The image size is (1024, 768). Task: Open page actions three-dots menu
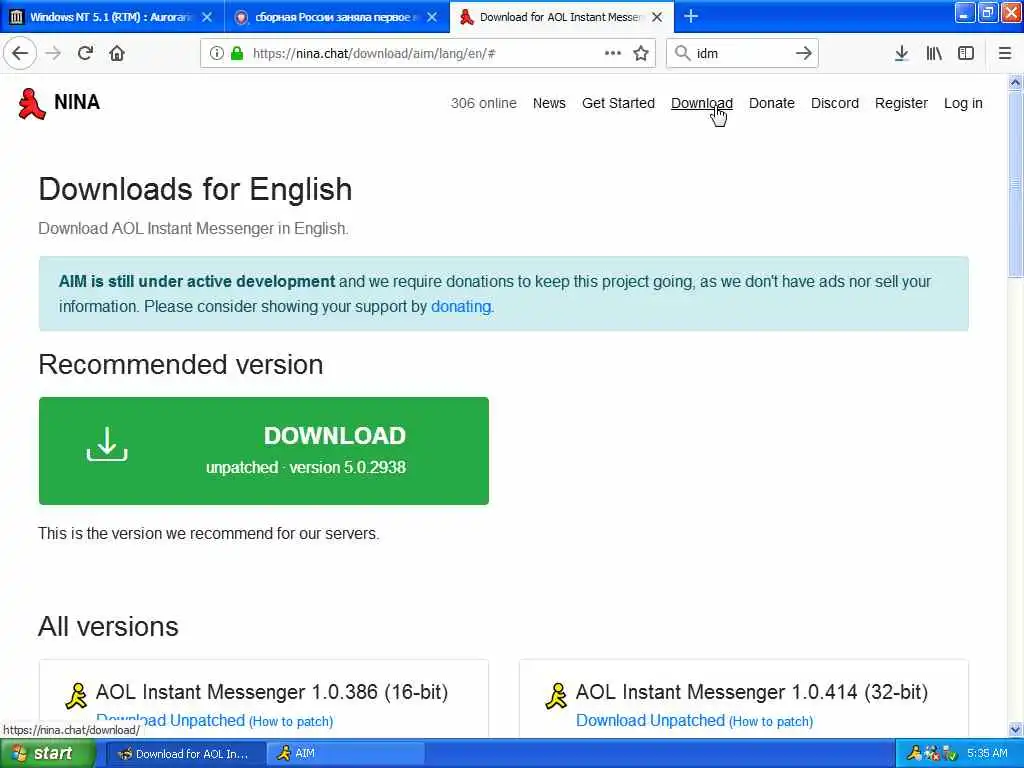[613, 53]
